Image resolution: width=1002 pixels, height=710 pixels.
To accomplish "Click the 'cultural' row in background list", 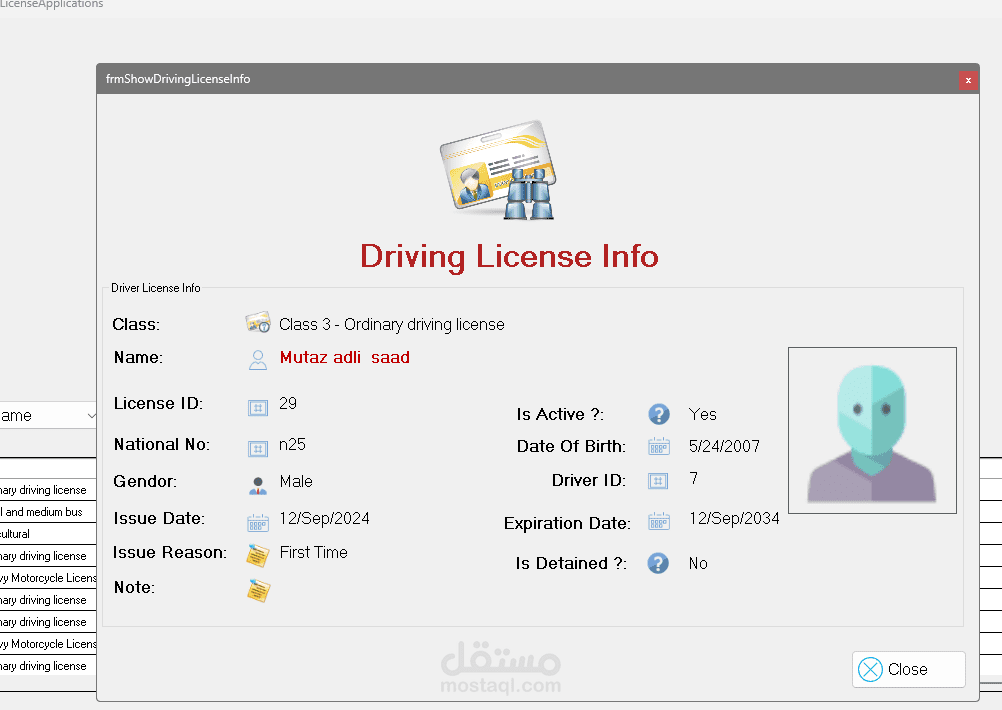I will click(x=48, y=534).
